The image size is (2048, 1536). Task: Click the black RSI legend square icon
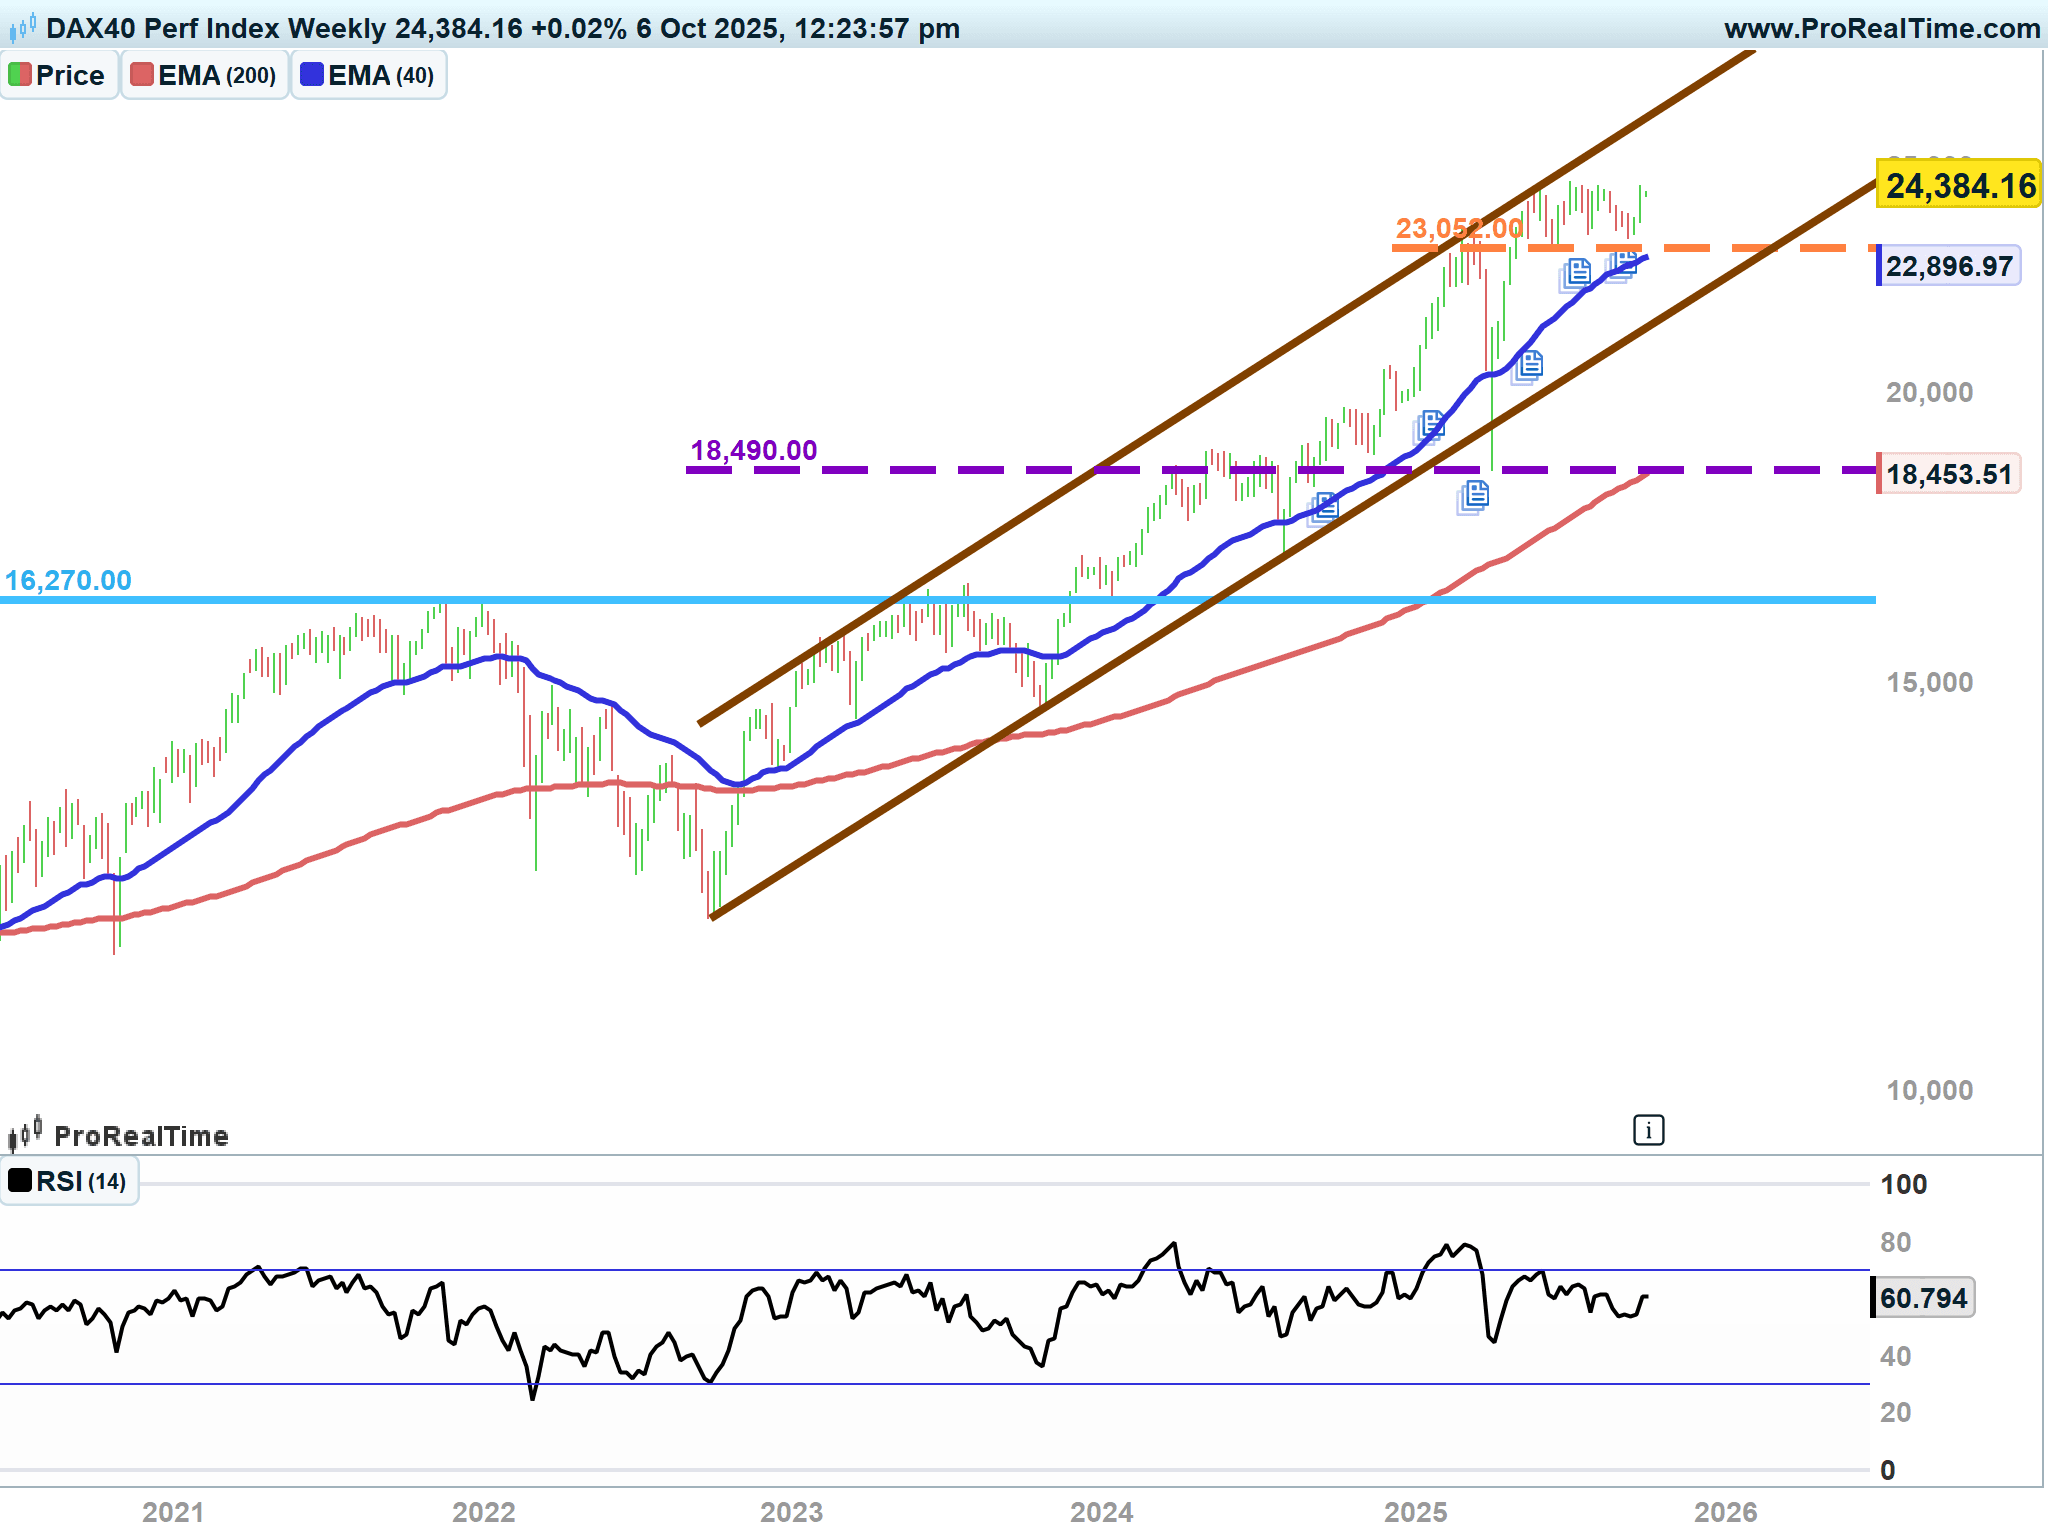(20, 1180)
